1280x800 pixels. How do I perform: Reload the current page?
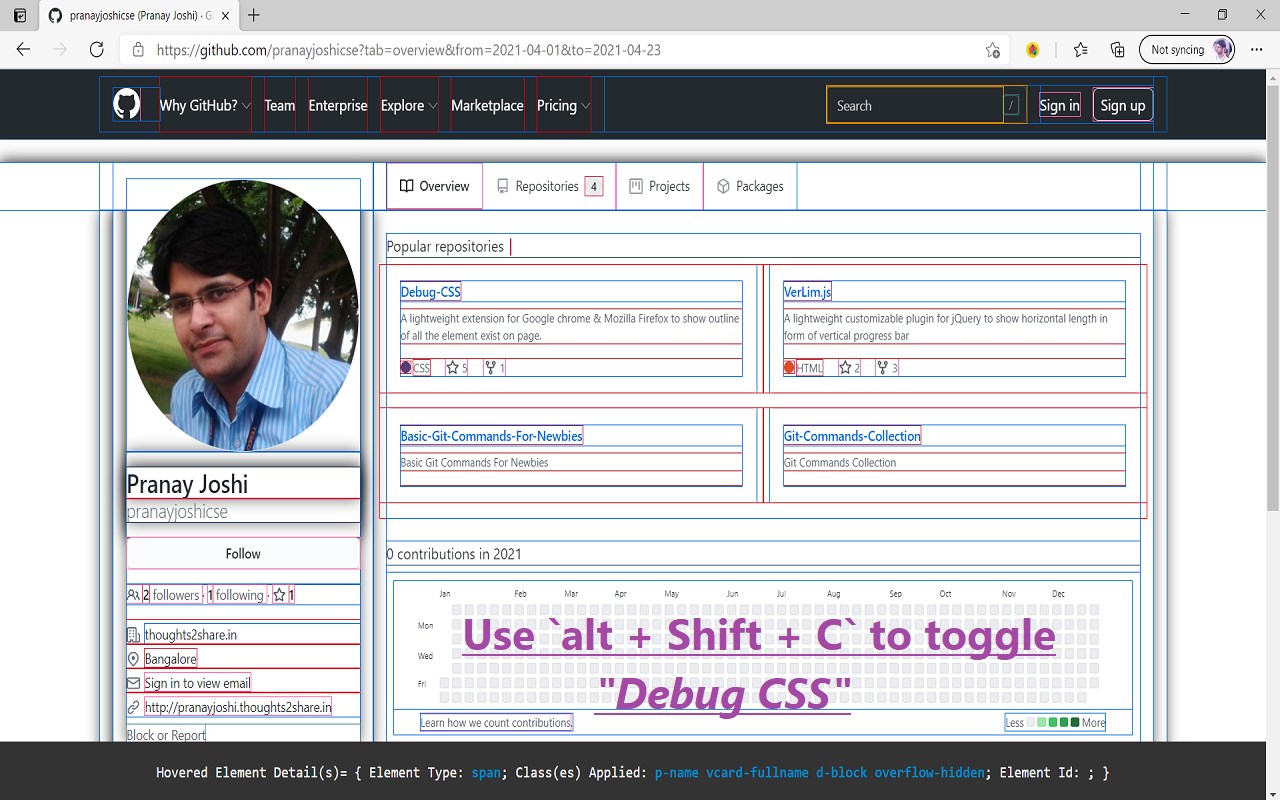tap(97, 50)
